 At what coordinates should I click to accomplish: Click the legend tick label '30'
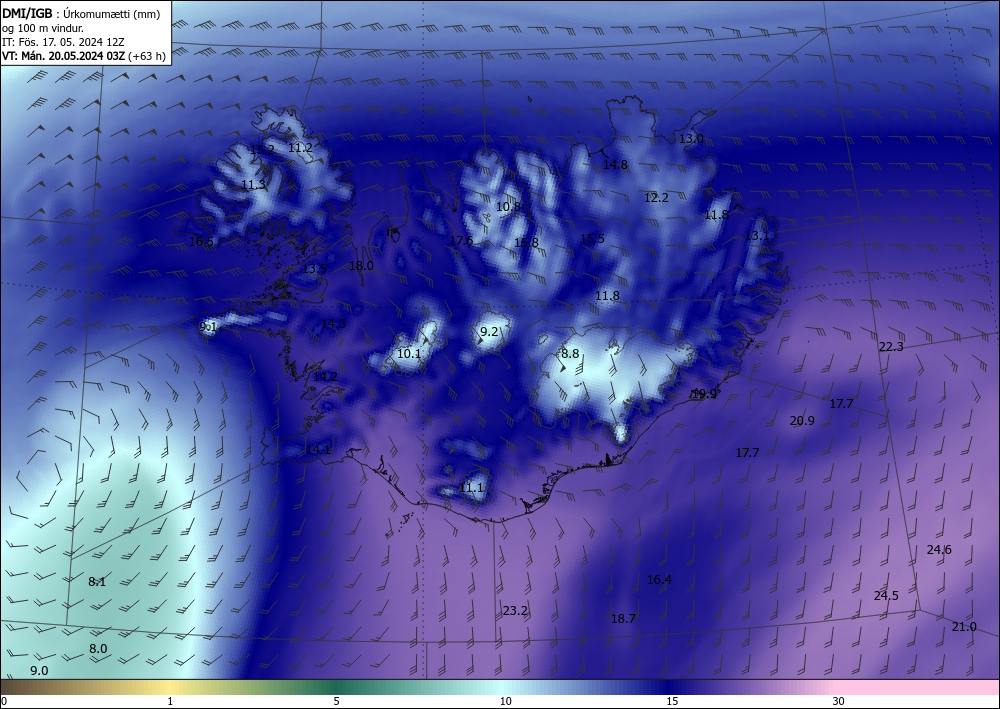click(838, 701)
